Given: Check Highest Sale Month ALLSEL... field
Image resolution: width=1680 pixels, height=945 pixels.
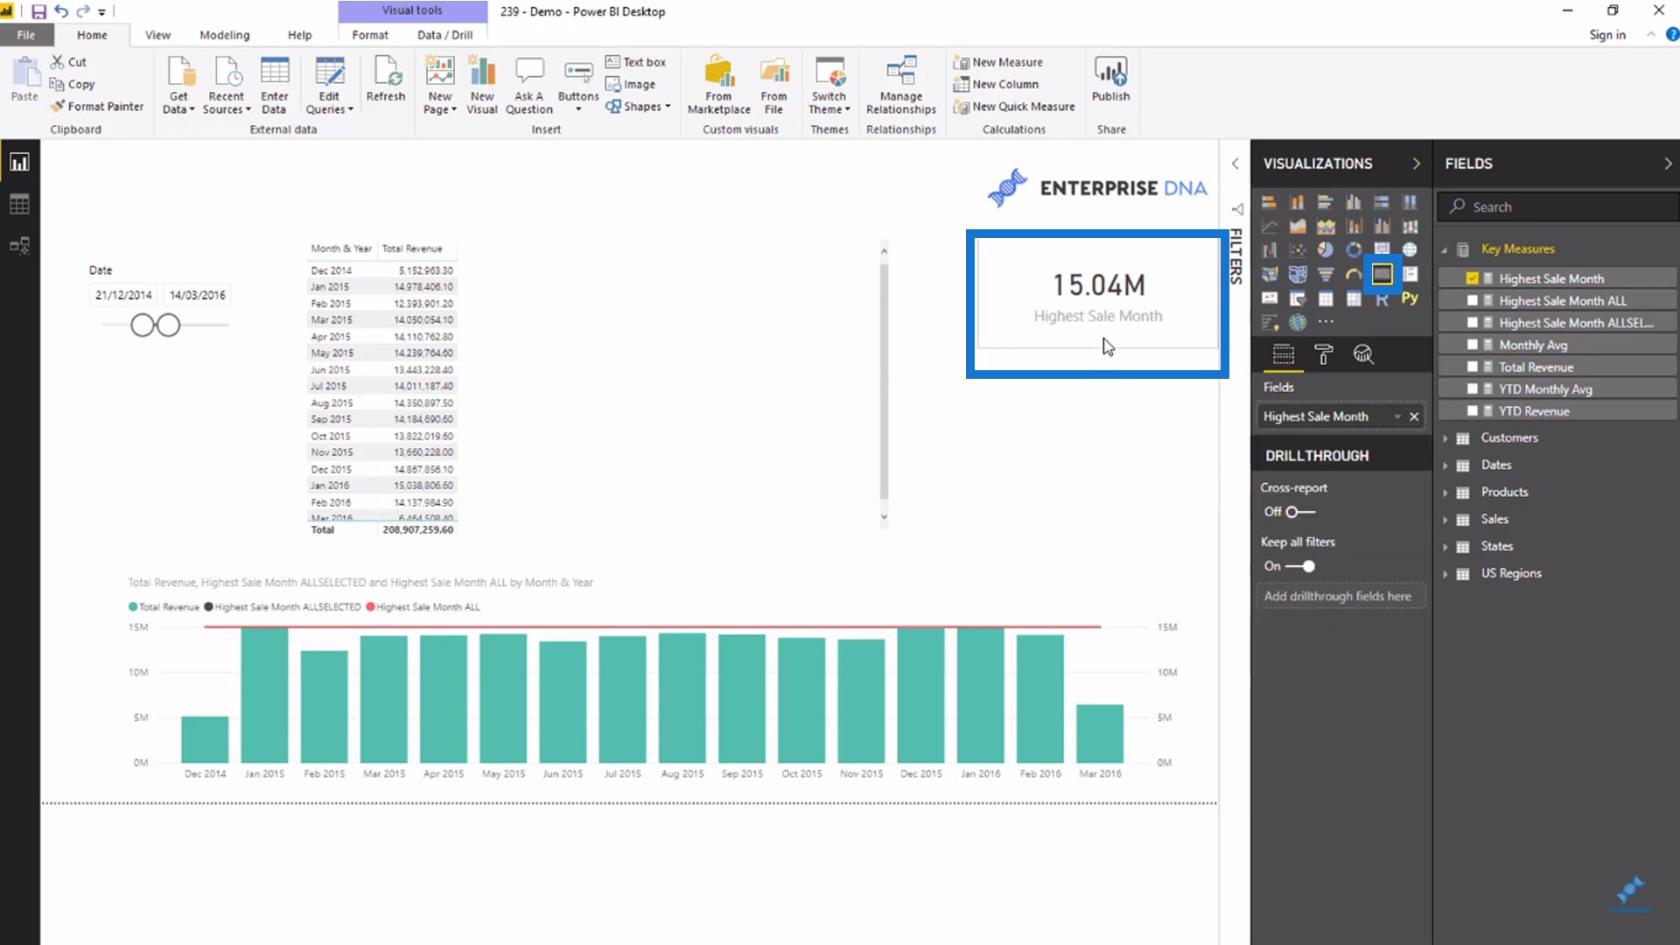Looking at the screenshot, I should click(x=1472, y=323).
